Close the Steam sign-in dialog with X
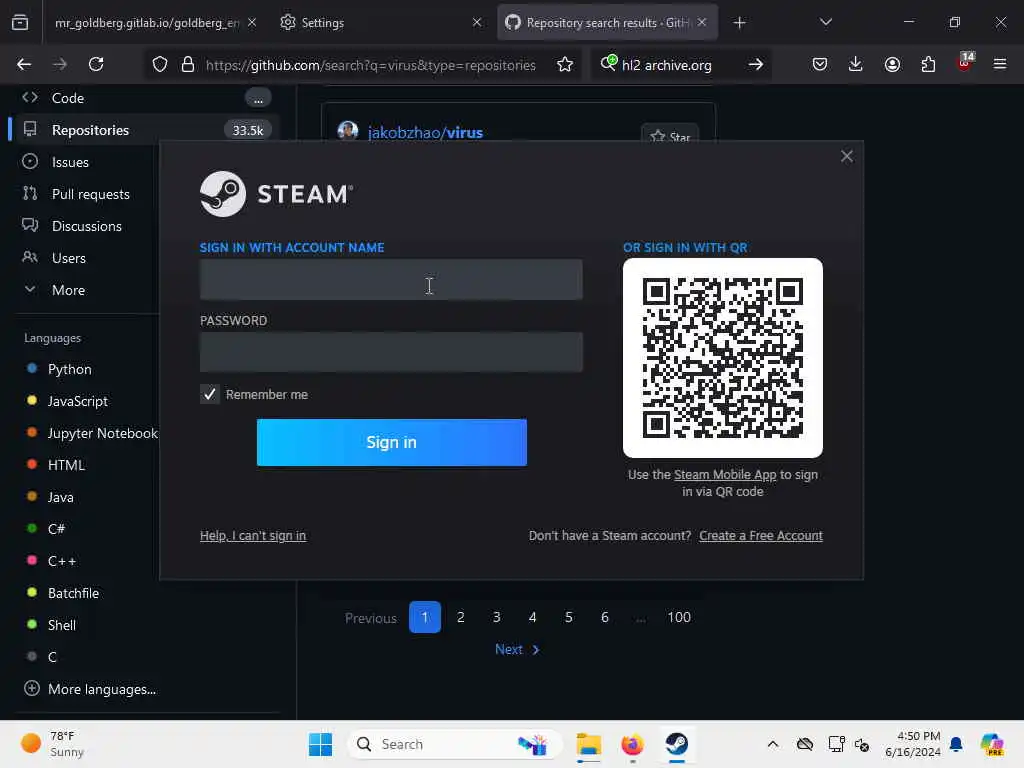 click(847, 156)
